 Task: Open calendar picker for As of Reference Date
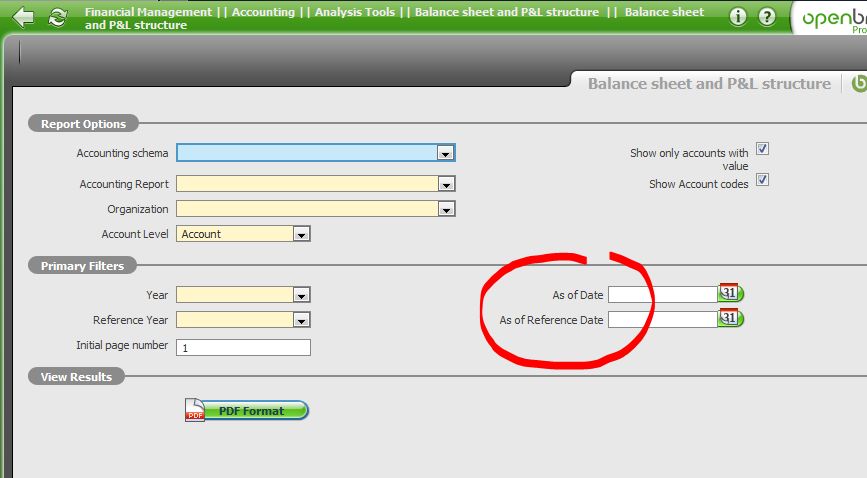(x=730, y=318)
